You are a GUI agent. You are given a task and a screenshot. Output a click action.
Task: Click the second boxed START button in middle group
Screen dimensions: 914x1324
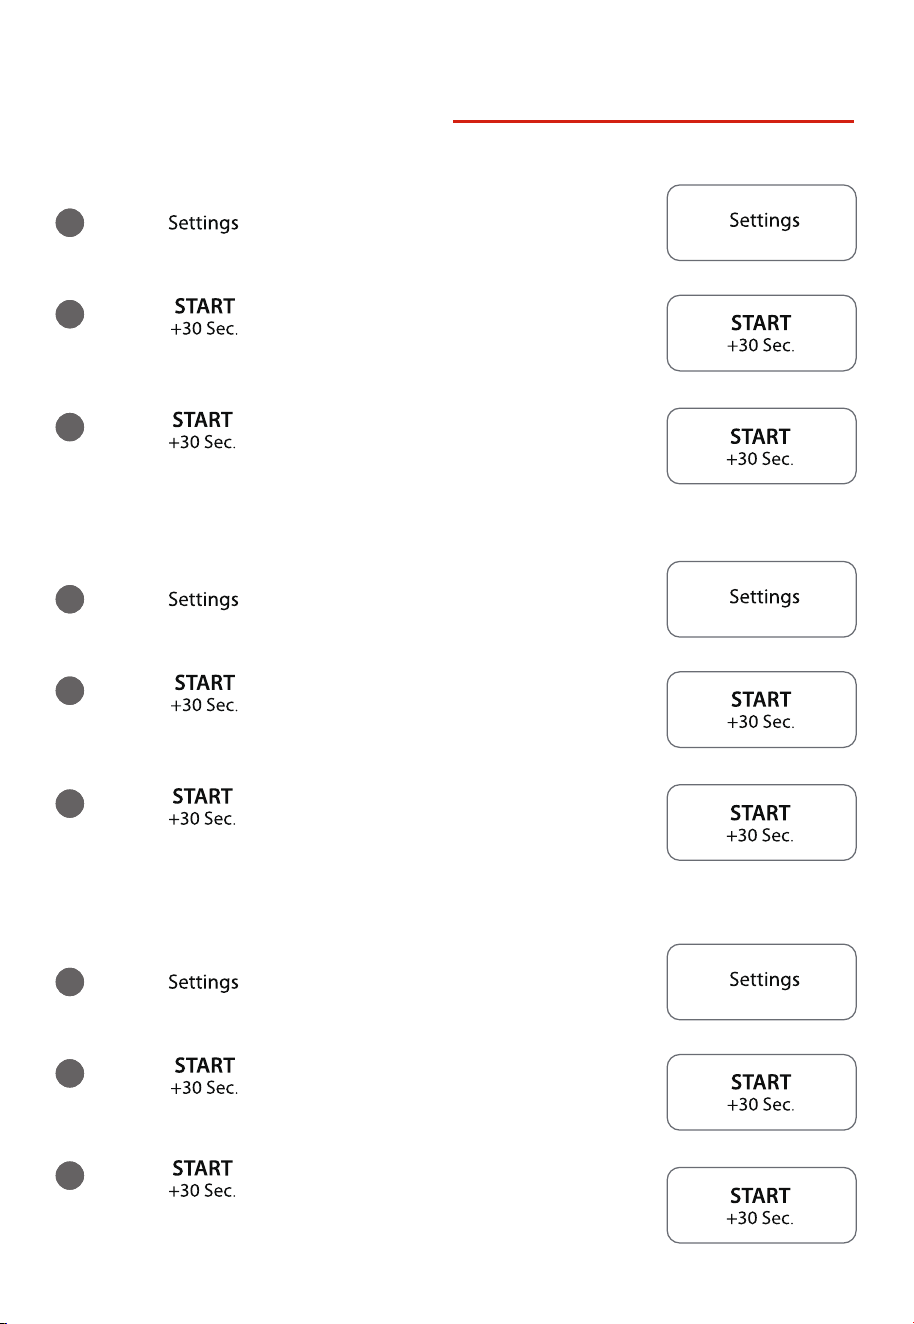click(762, 823)
